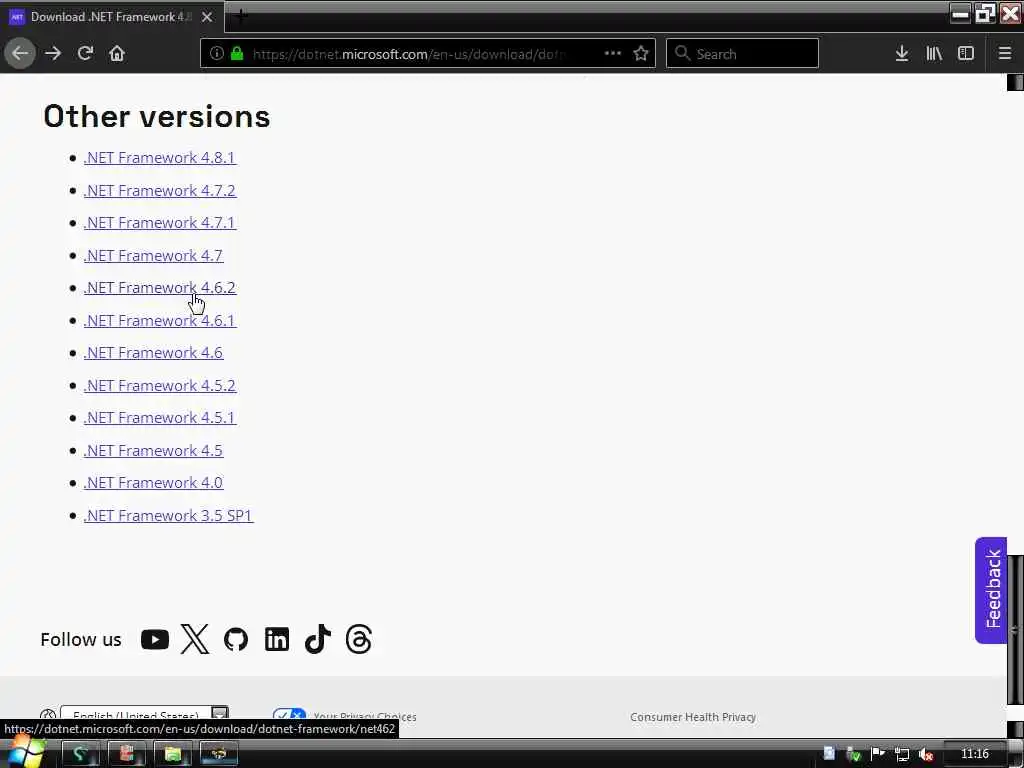This screenshot has height=768, width=1024.
Task: Reload the current page
Action: (85, 54)
